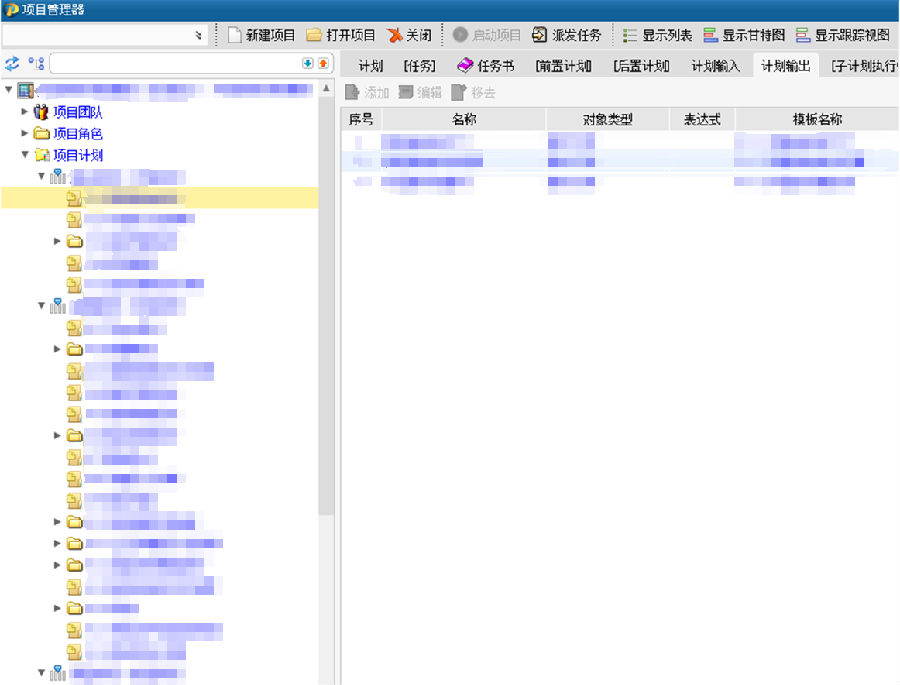Click the 项目管理器 title bar app icon
900x685 pixels.
tap(11, 10)
